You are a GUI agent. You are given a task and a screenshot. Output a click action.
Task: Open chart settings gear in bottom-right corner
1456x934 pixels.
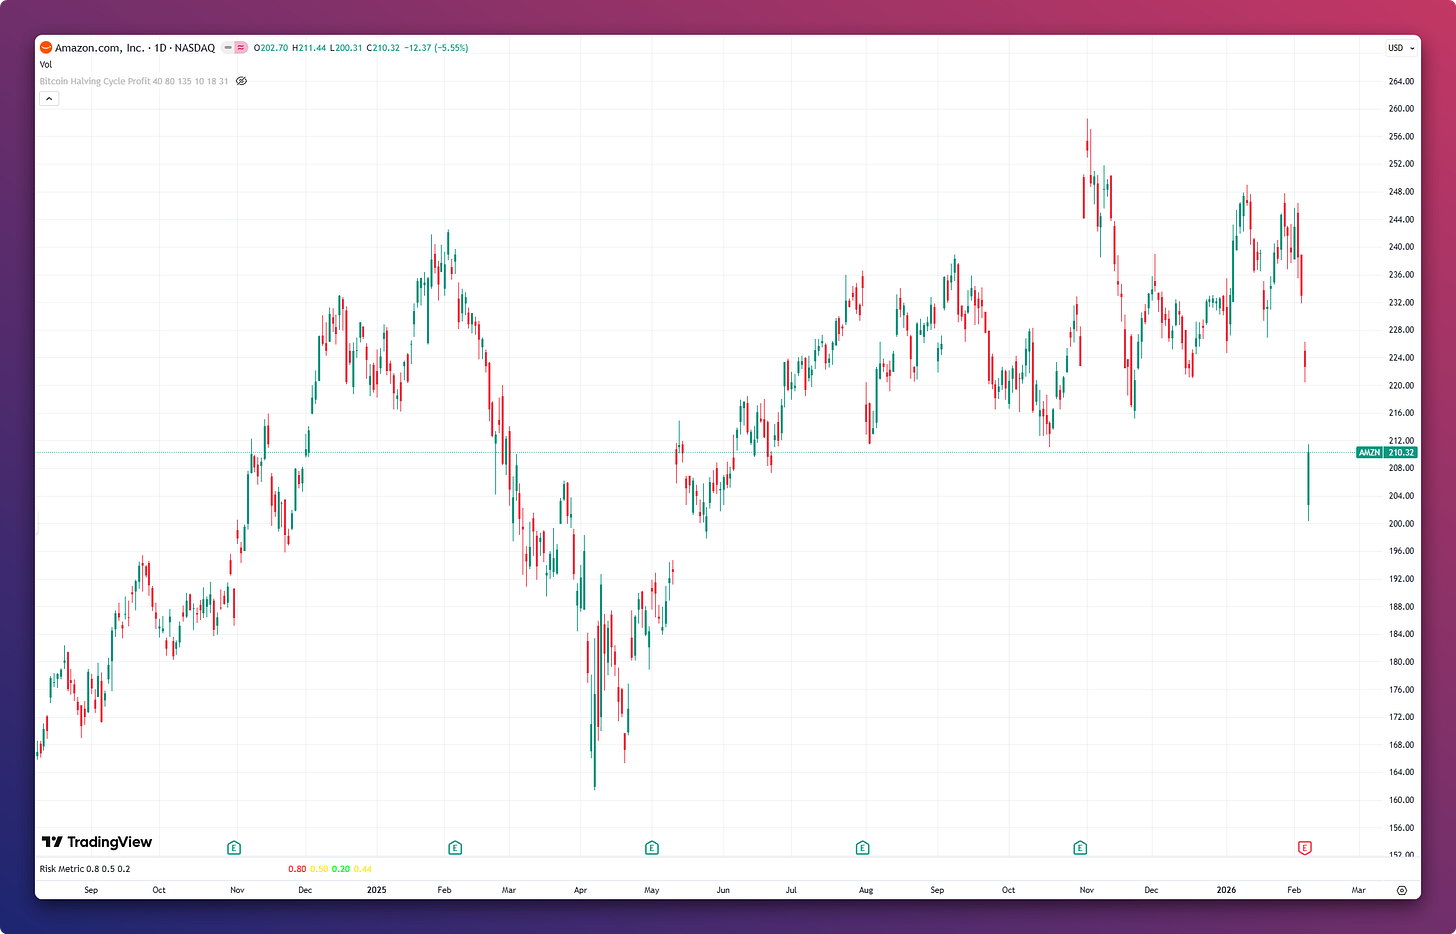click(x=1402, y=890)
